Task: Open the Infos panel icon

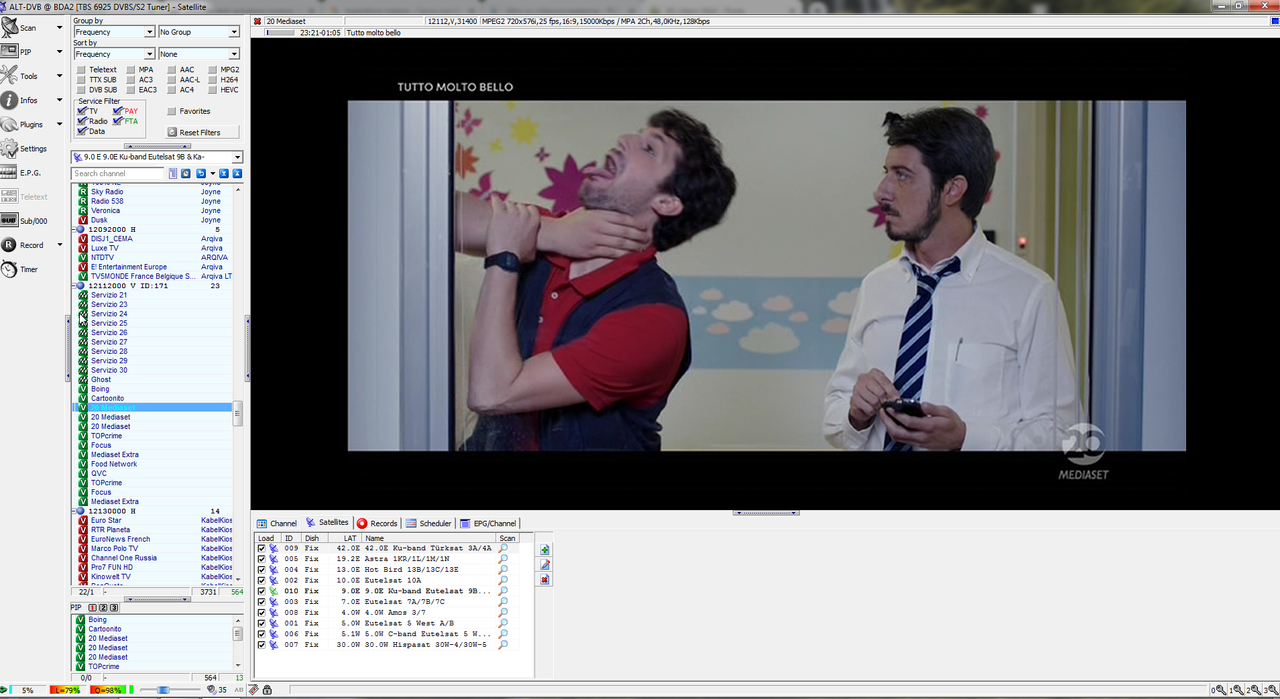Action: (x=10, y=100)
